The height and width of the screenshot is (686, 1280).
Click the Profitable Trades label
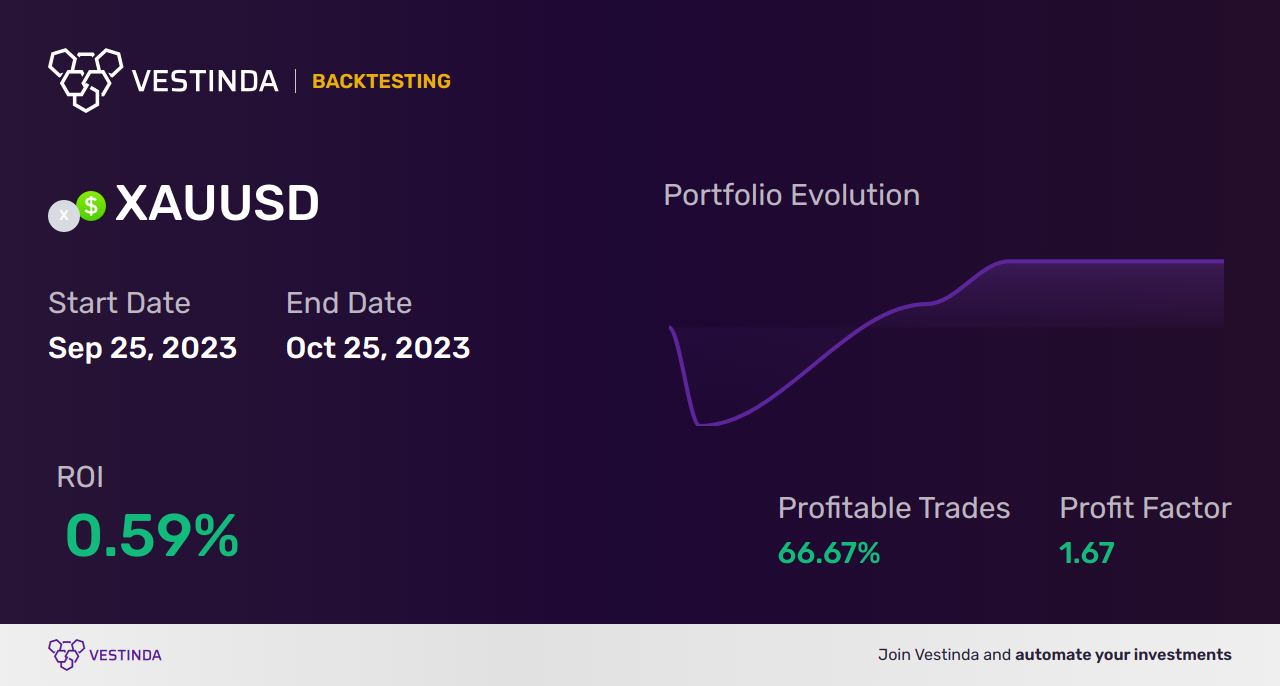(x=894, y=508)
